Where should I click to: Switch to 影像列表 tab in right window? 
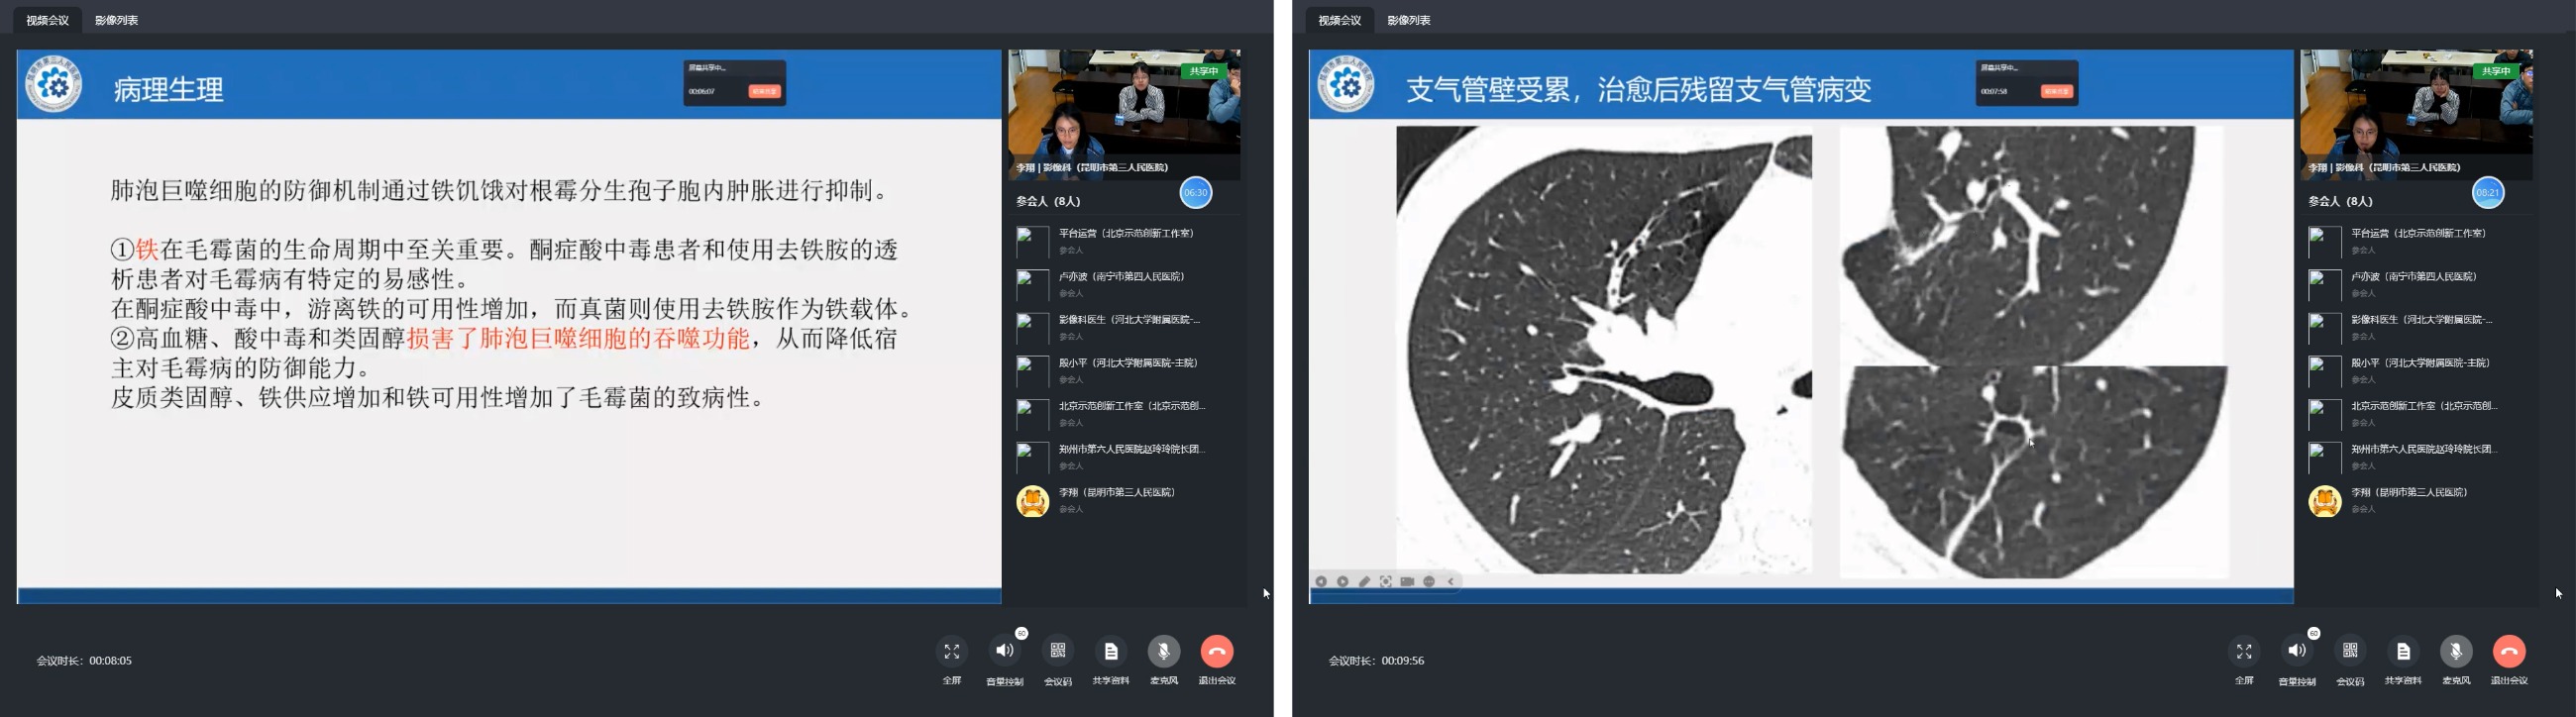click(x=1409, y=20)
